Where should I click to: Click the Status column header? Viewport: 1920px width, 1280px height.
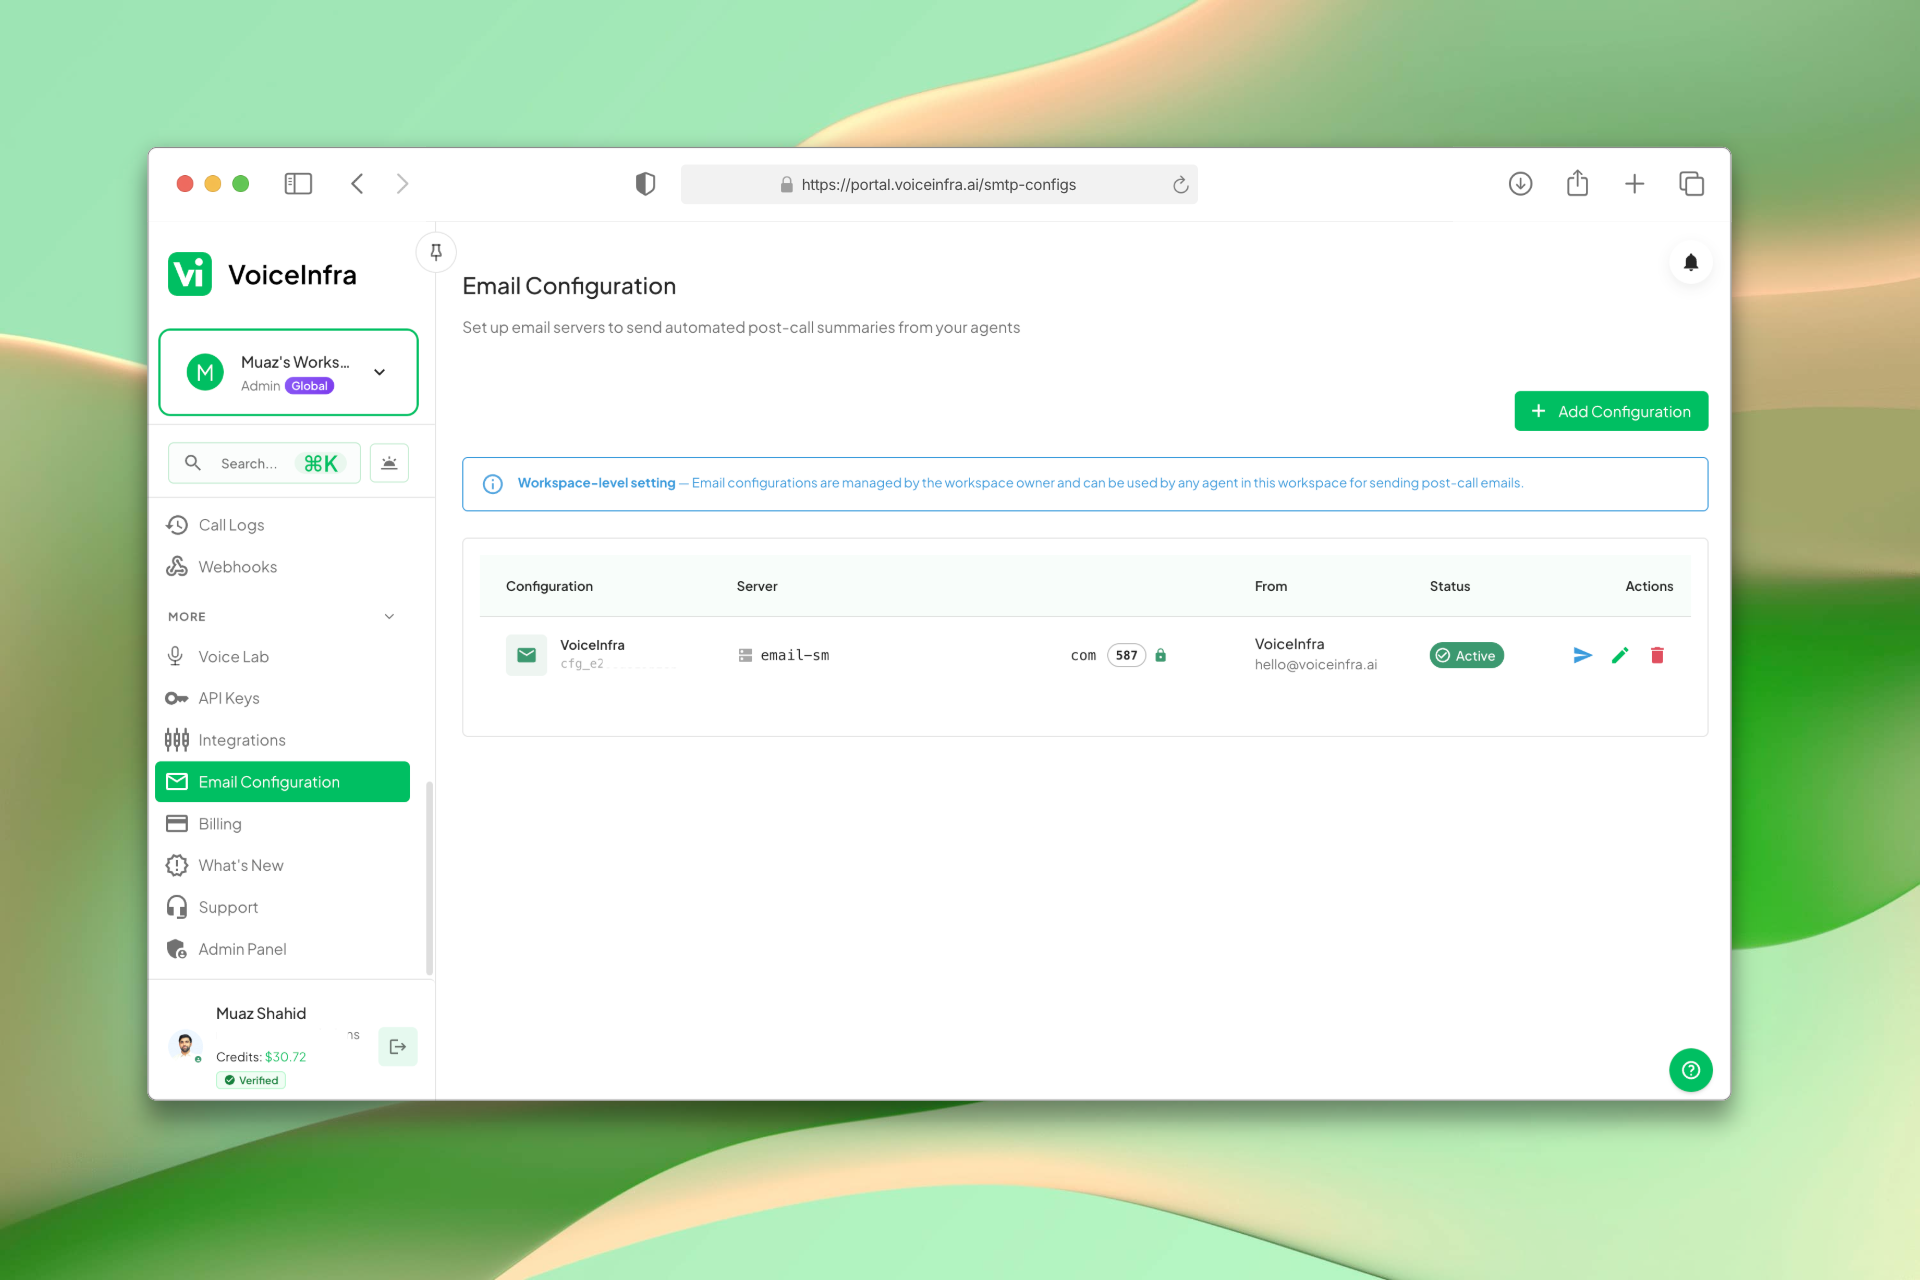[x=1449, y=586]
